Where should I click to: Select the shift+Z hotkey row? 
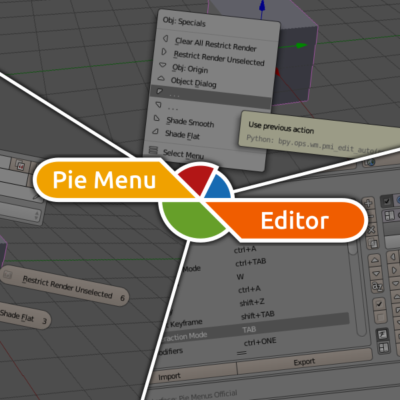252,303
